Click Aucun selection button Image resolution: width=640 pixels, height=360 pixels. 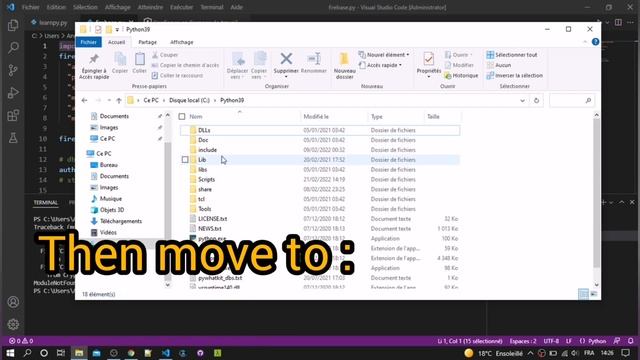(x=499, y=65)
